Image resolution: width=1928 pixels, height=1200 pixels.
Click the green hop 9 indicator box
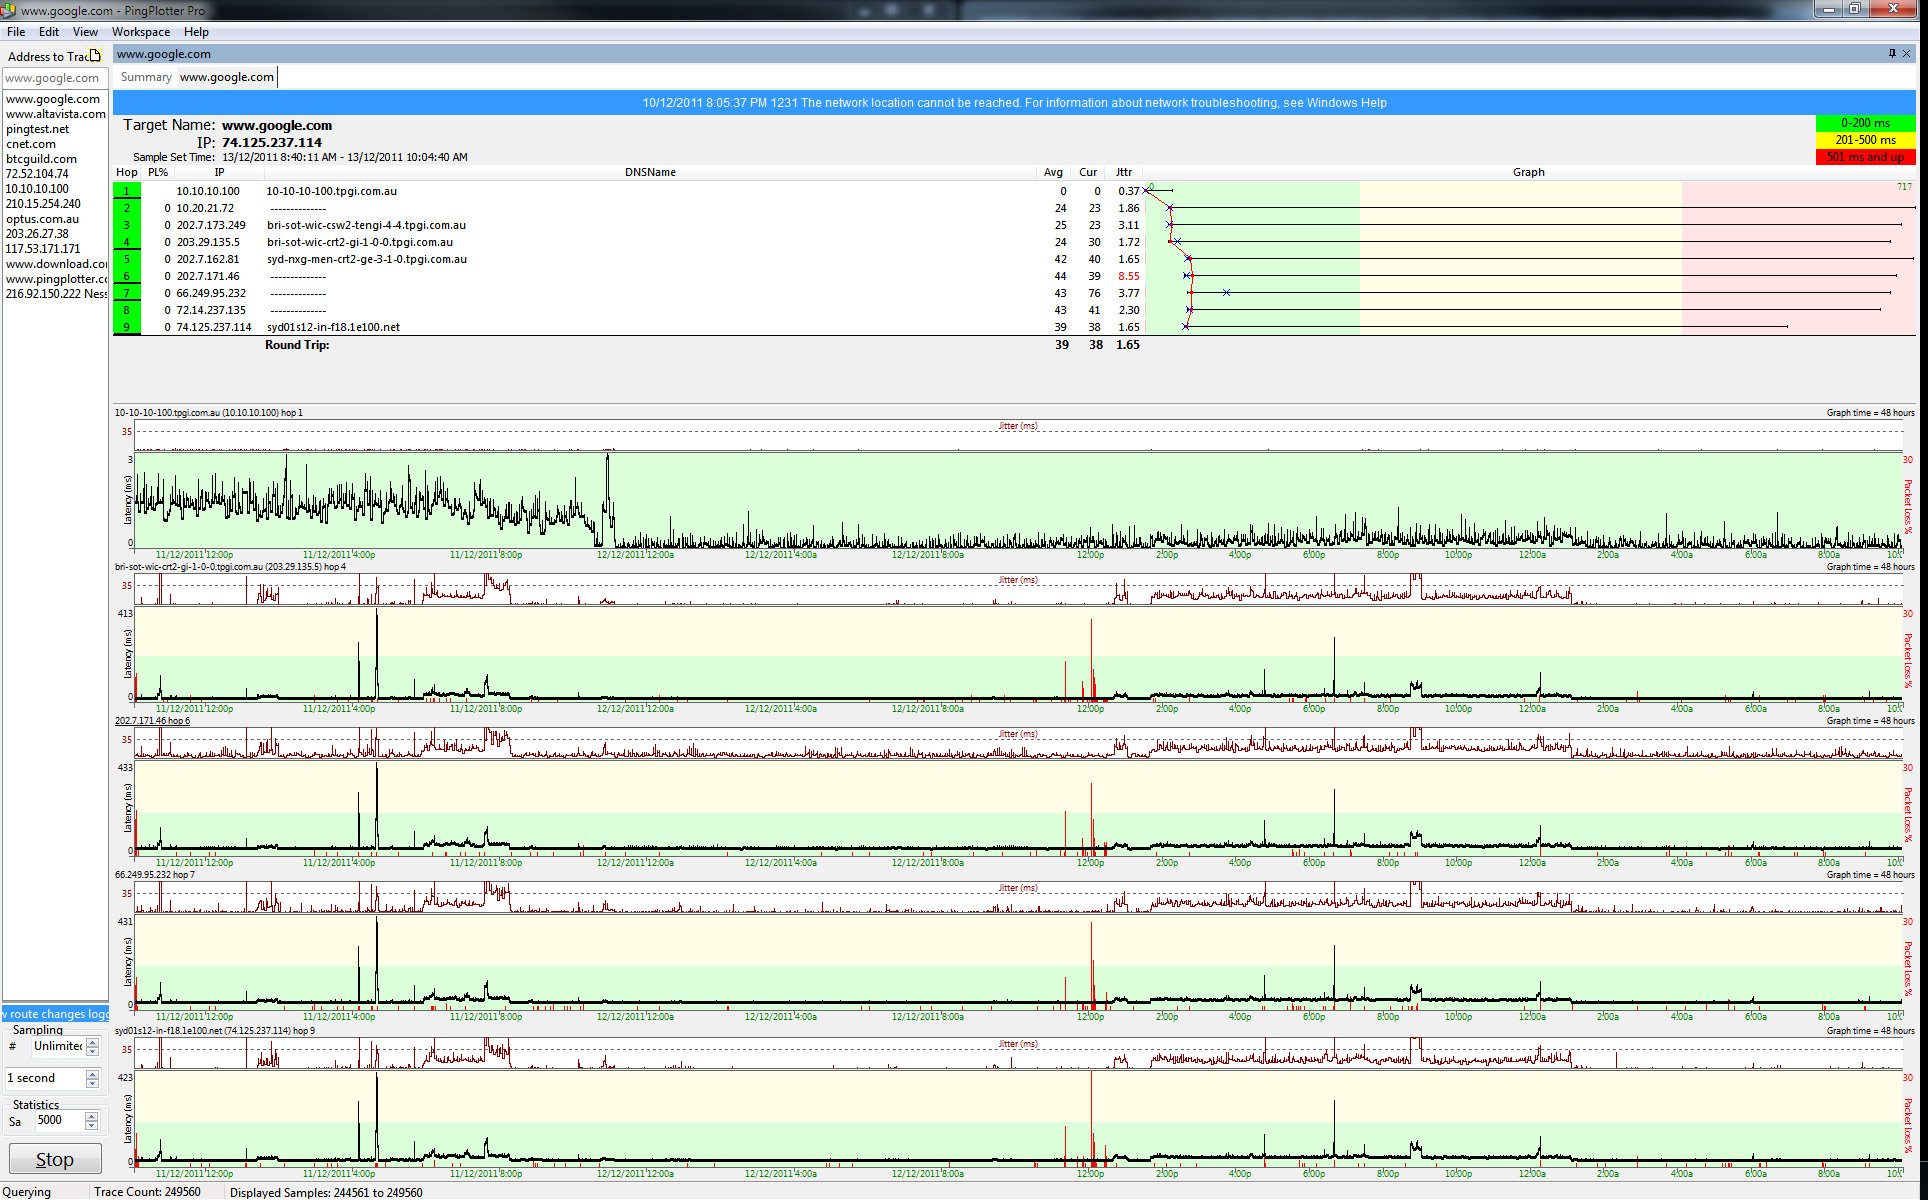click(126, 327)
